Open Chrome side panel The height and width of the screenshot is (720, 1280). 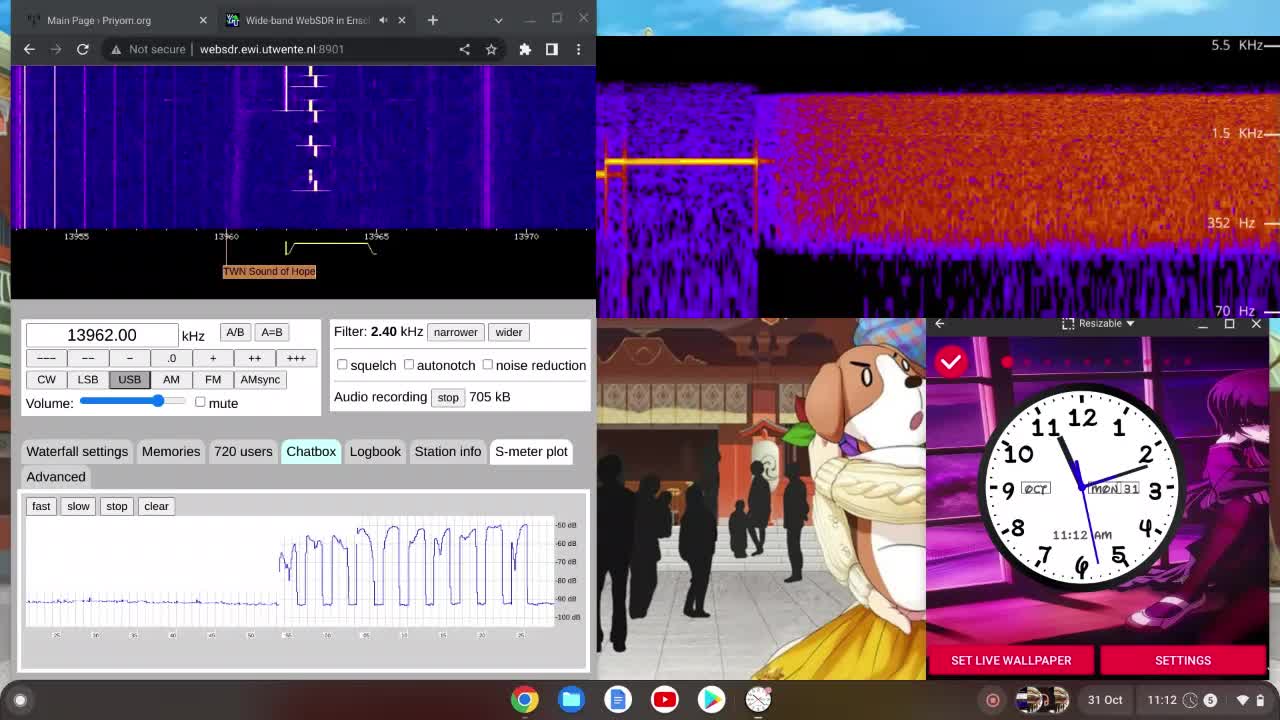[551, 49]
